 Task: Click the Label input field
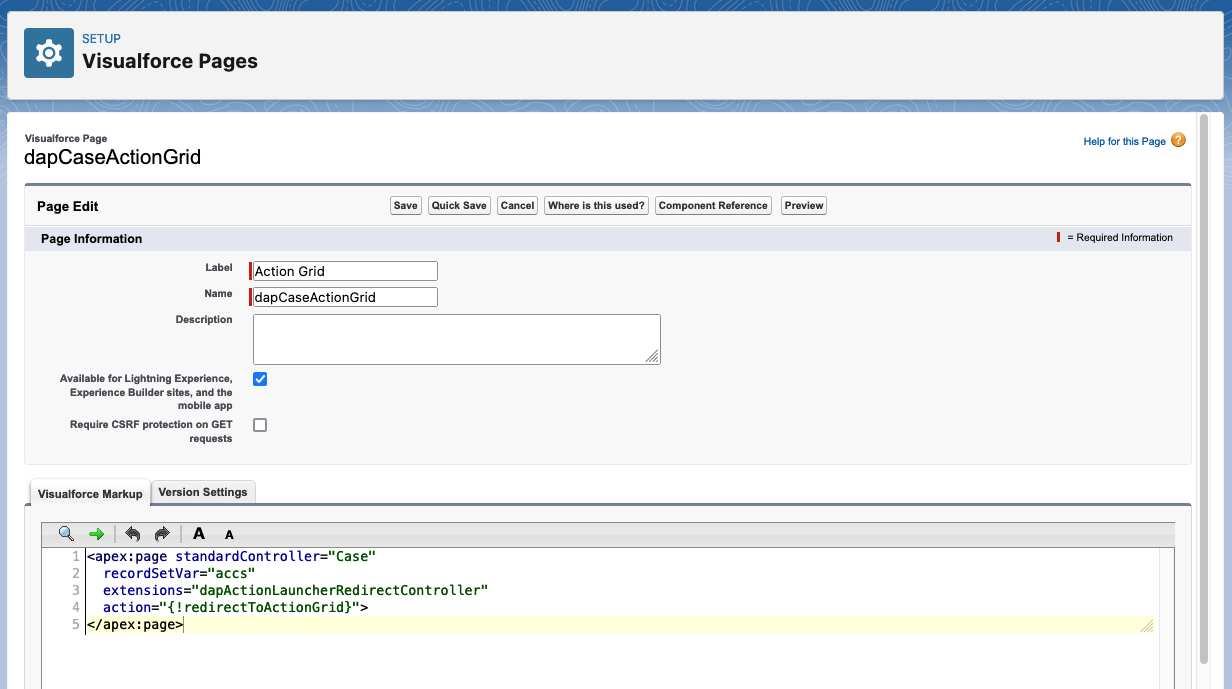tap(345, 271)
